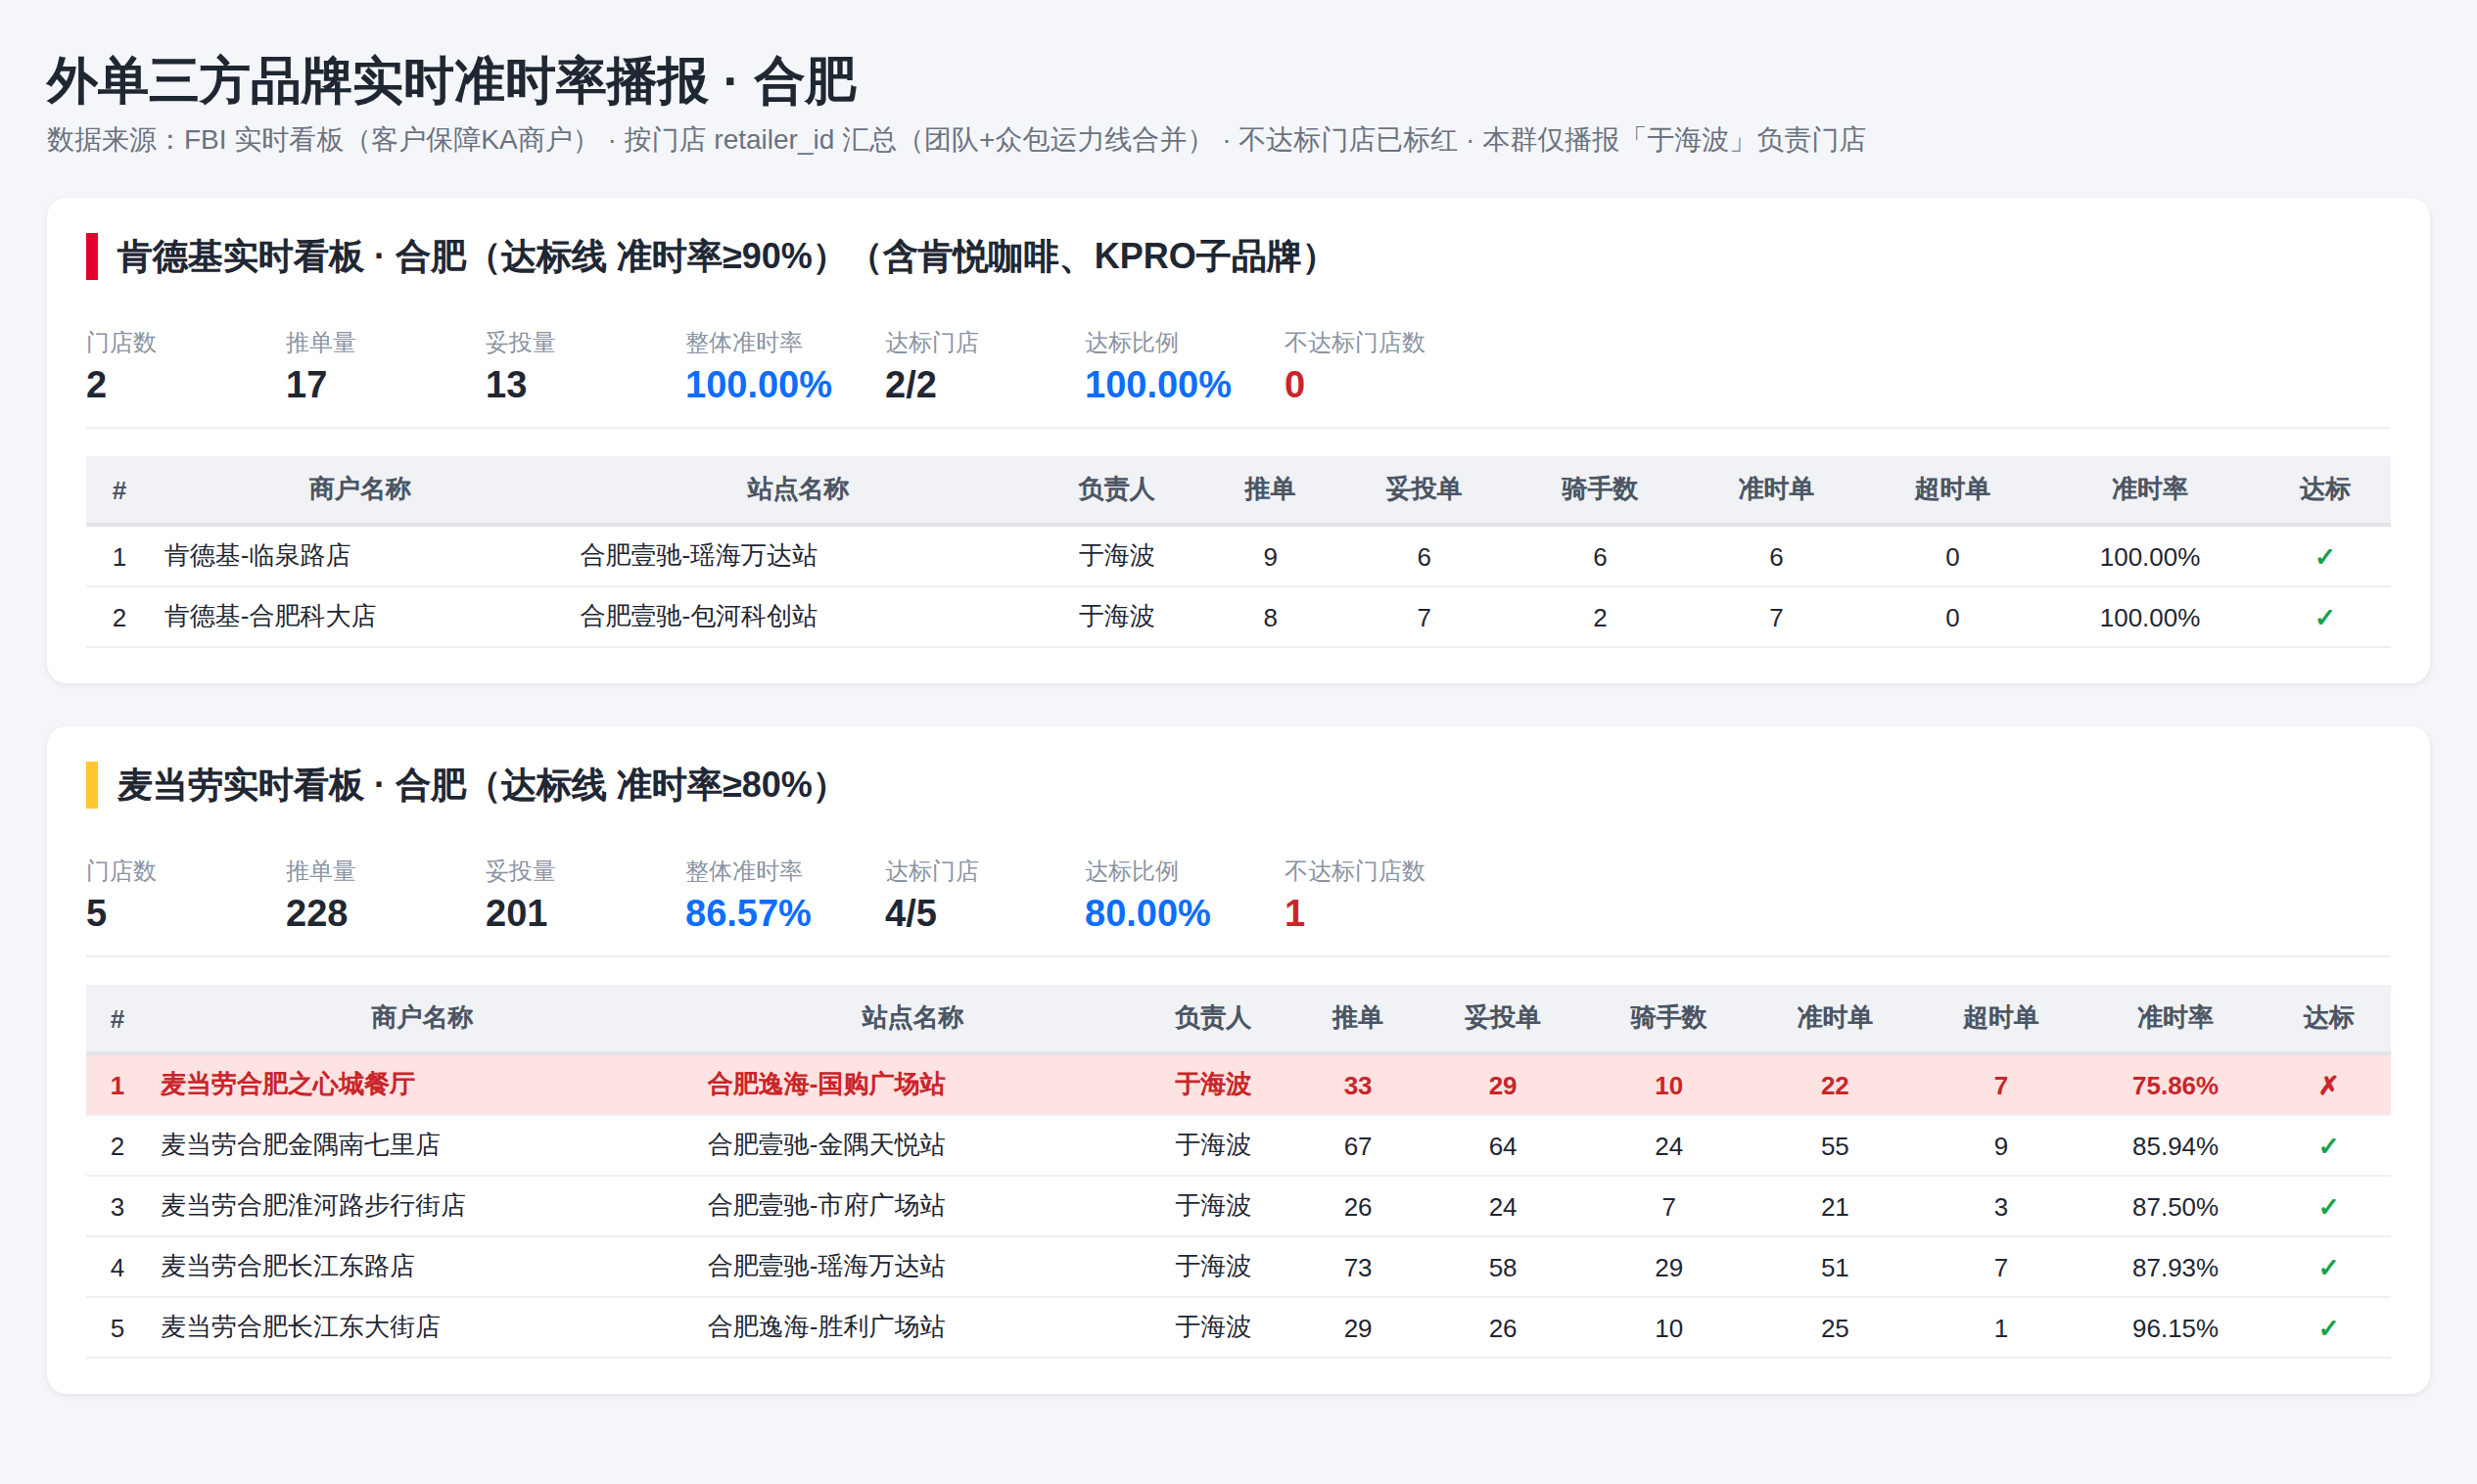Click the yellow marker beside 麦当劳实时看板 title

92,785
